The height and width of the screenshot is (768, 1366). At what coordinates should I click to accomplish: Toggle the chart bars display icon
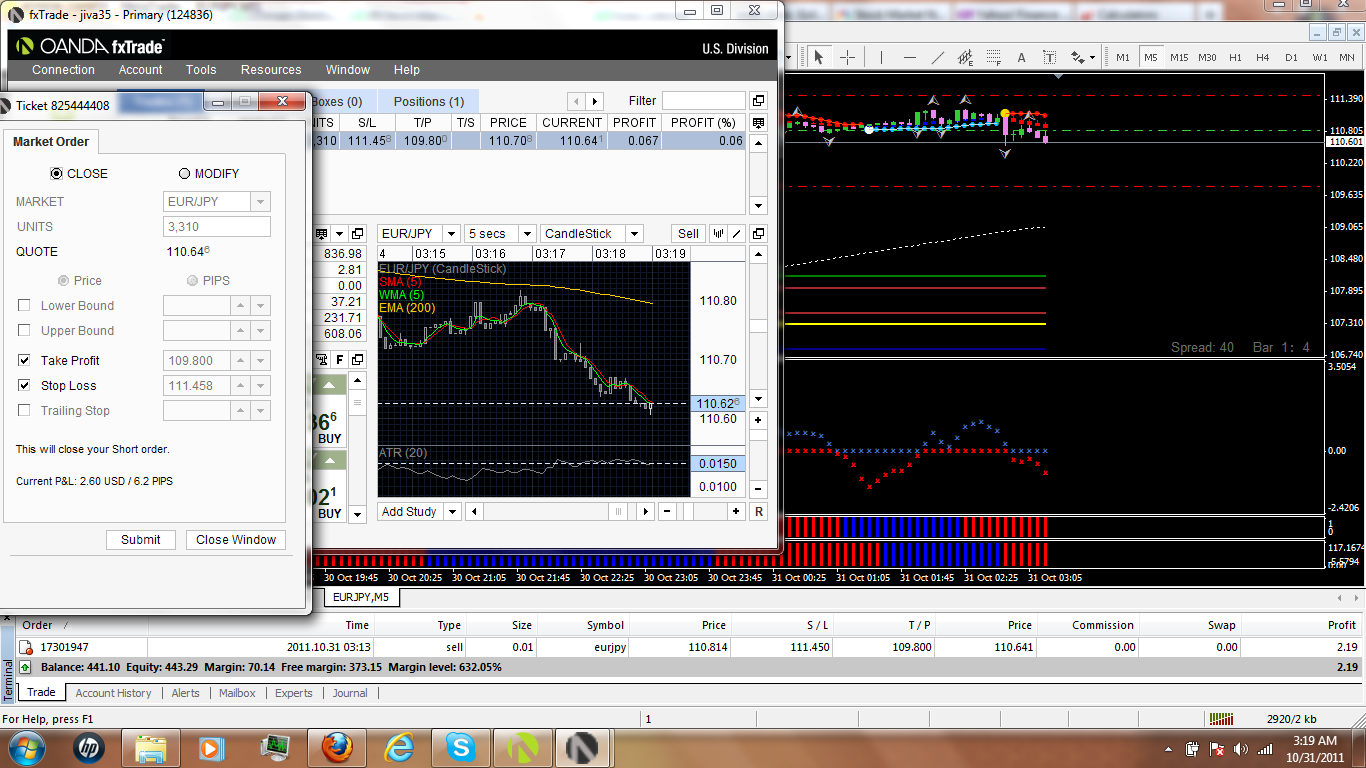pyautogui.click(x=719, y=233)
